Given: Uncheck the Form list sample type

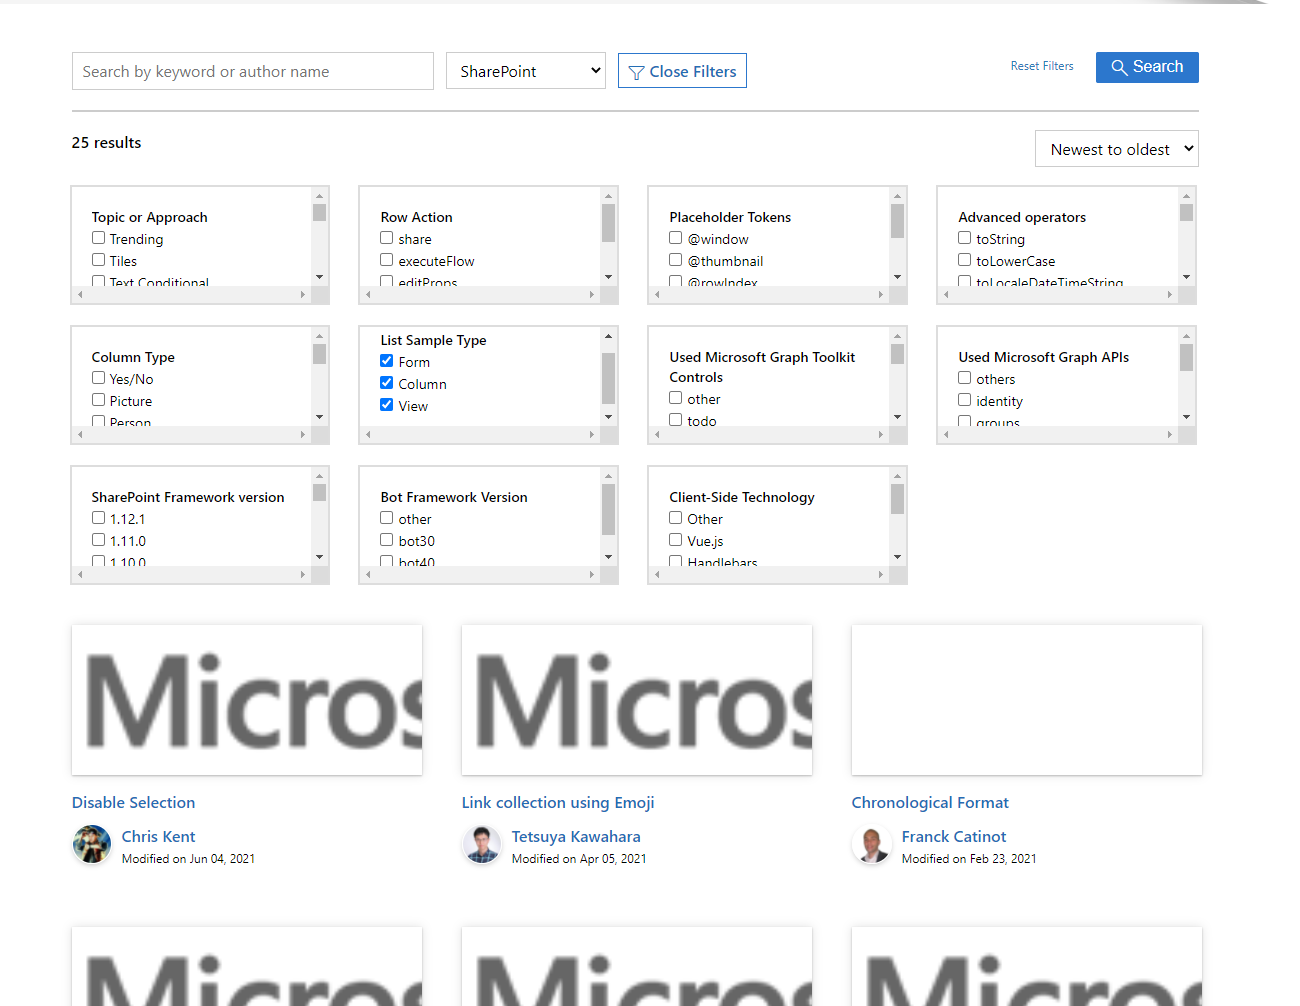Looking at the screenshot, I should click(x=386, y=361).
